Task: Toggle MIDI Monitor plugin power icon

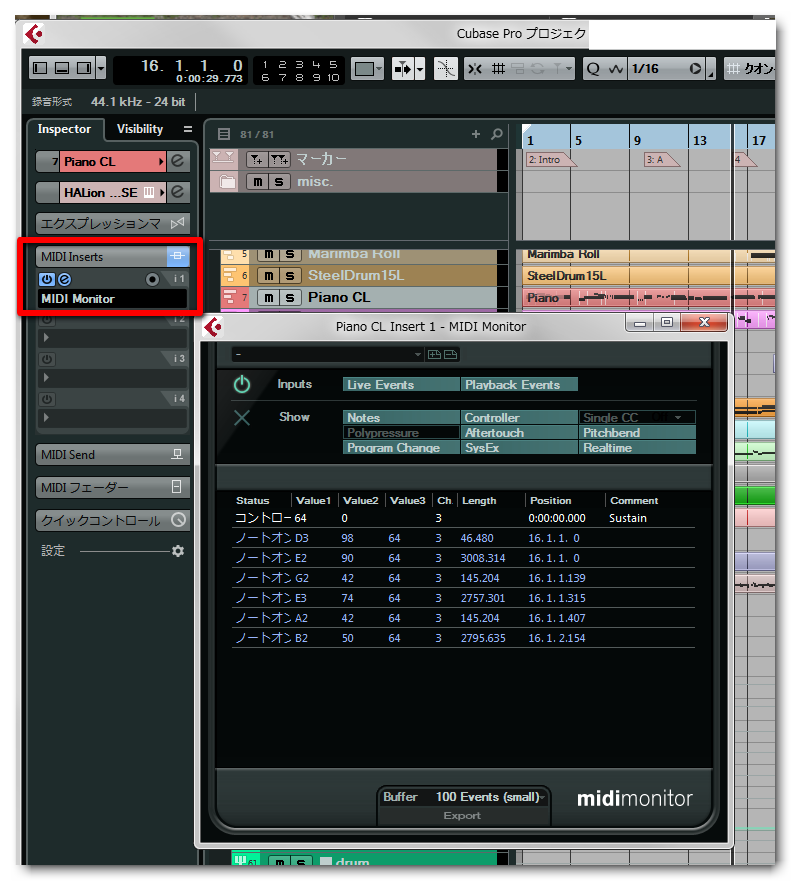Action: 242,385
